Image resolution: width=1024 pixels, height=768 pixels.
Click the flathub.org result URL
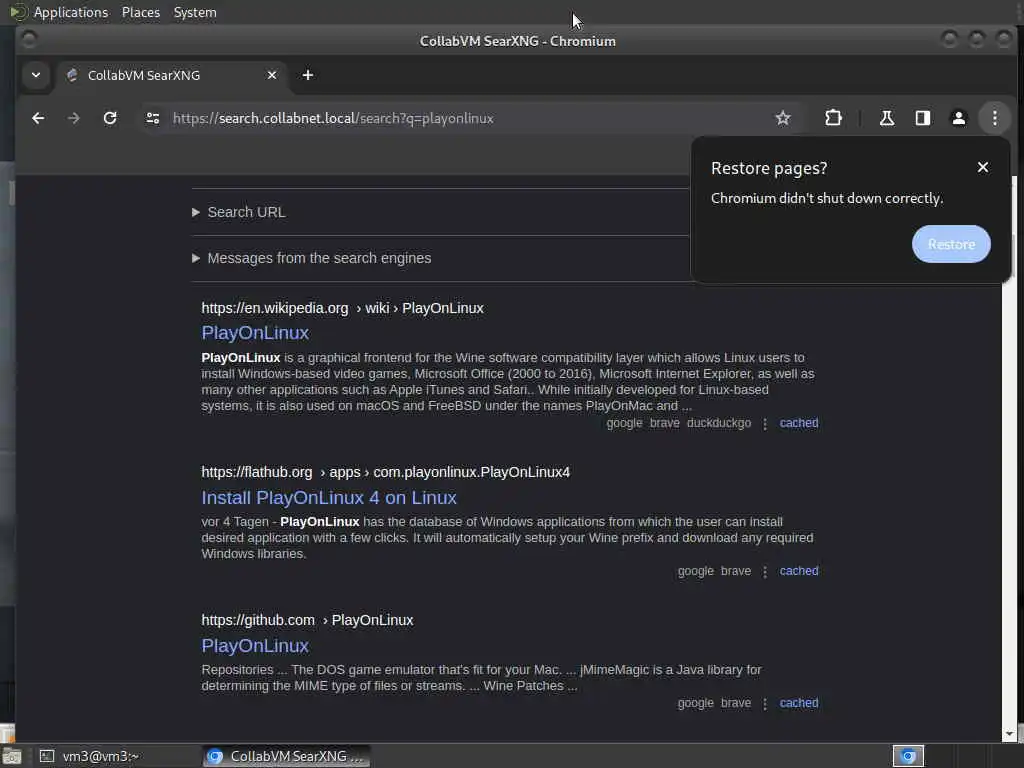coord(385,472)
